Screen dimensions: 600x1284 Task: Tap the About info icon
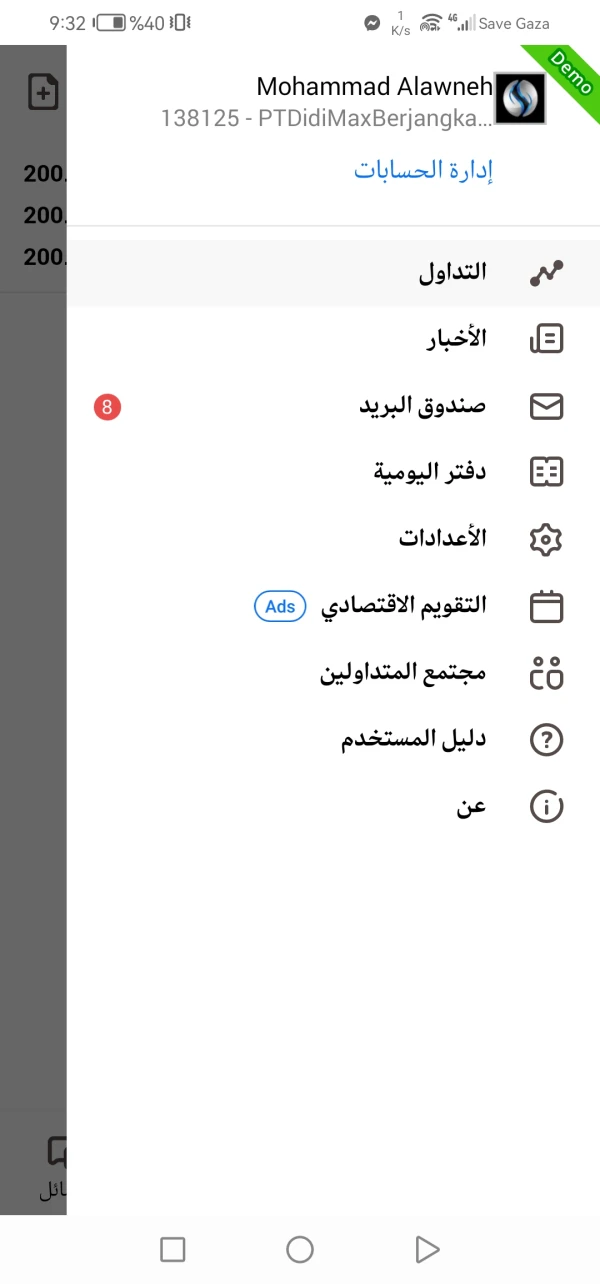point(546,807)
